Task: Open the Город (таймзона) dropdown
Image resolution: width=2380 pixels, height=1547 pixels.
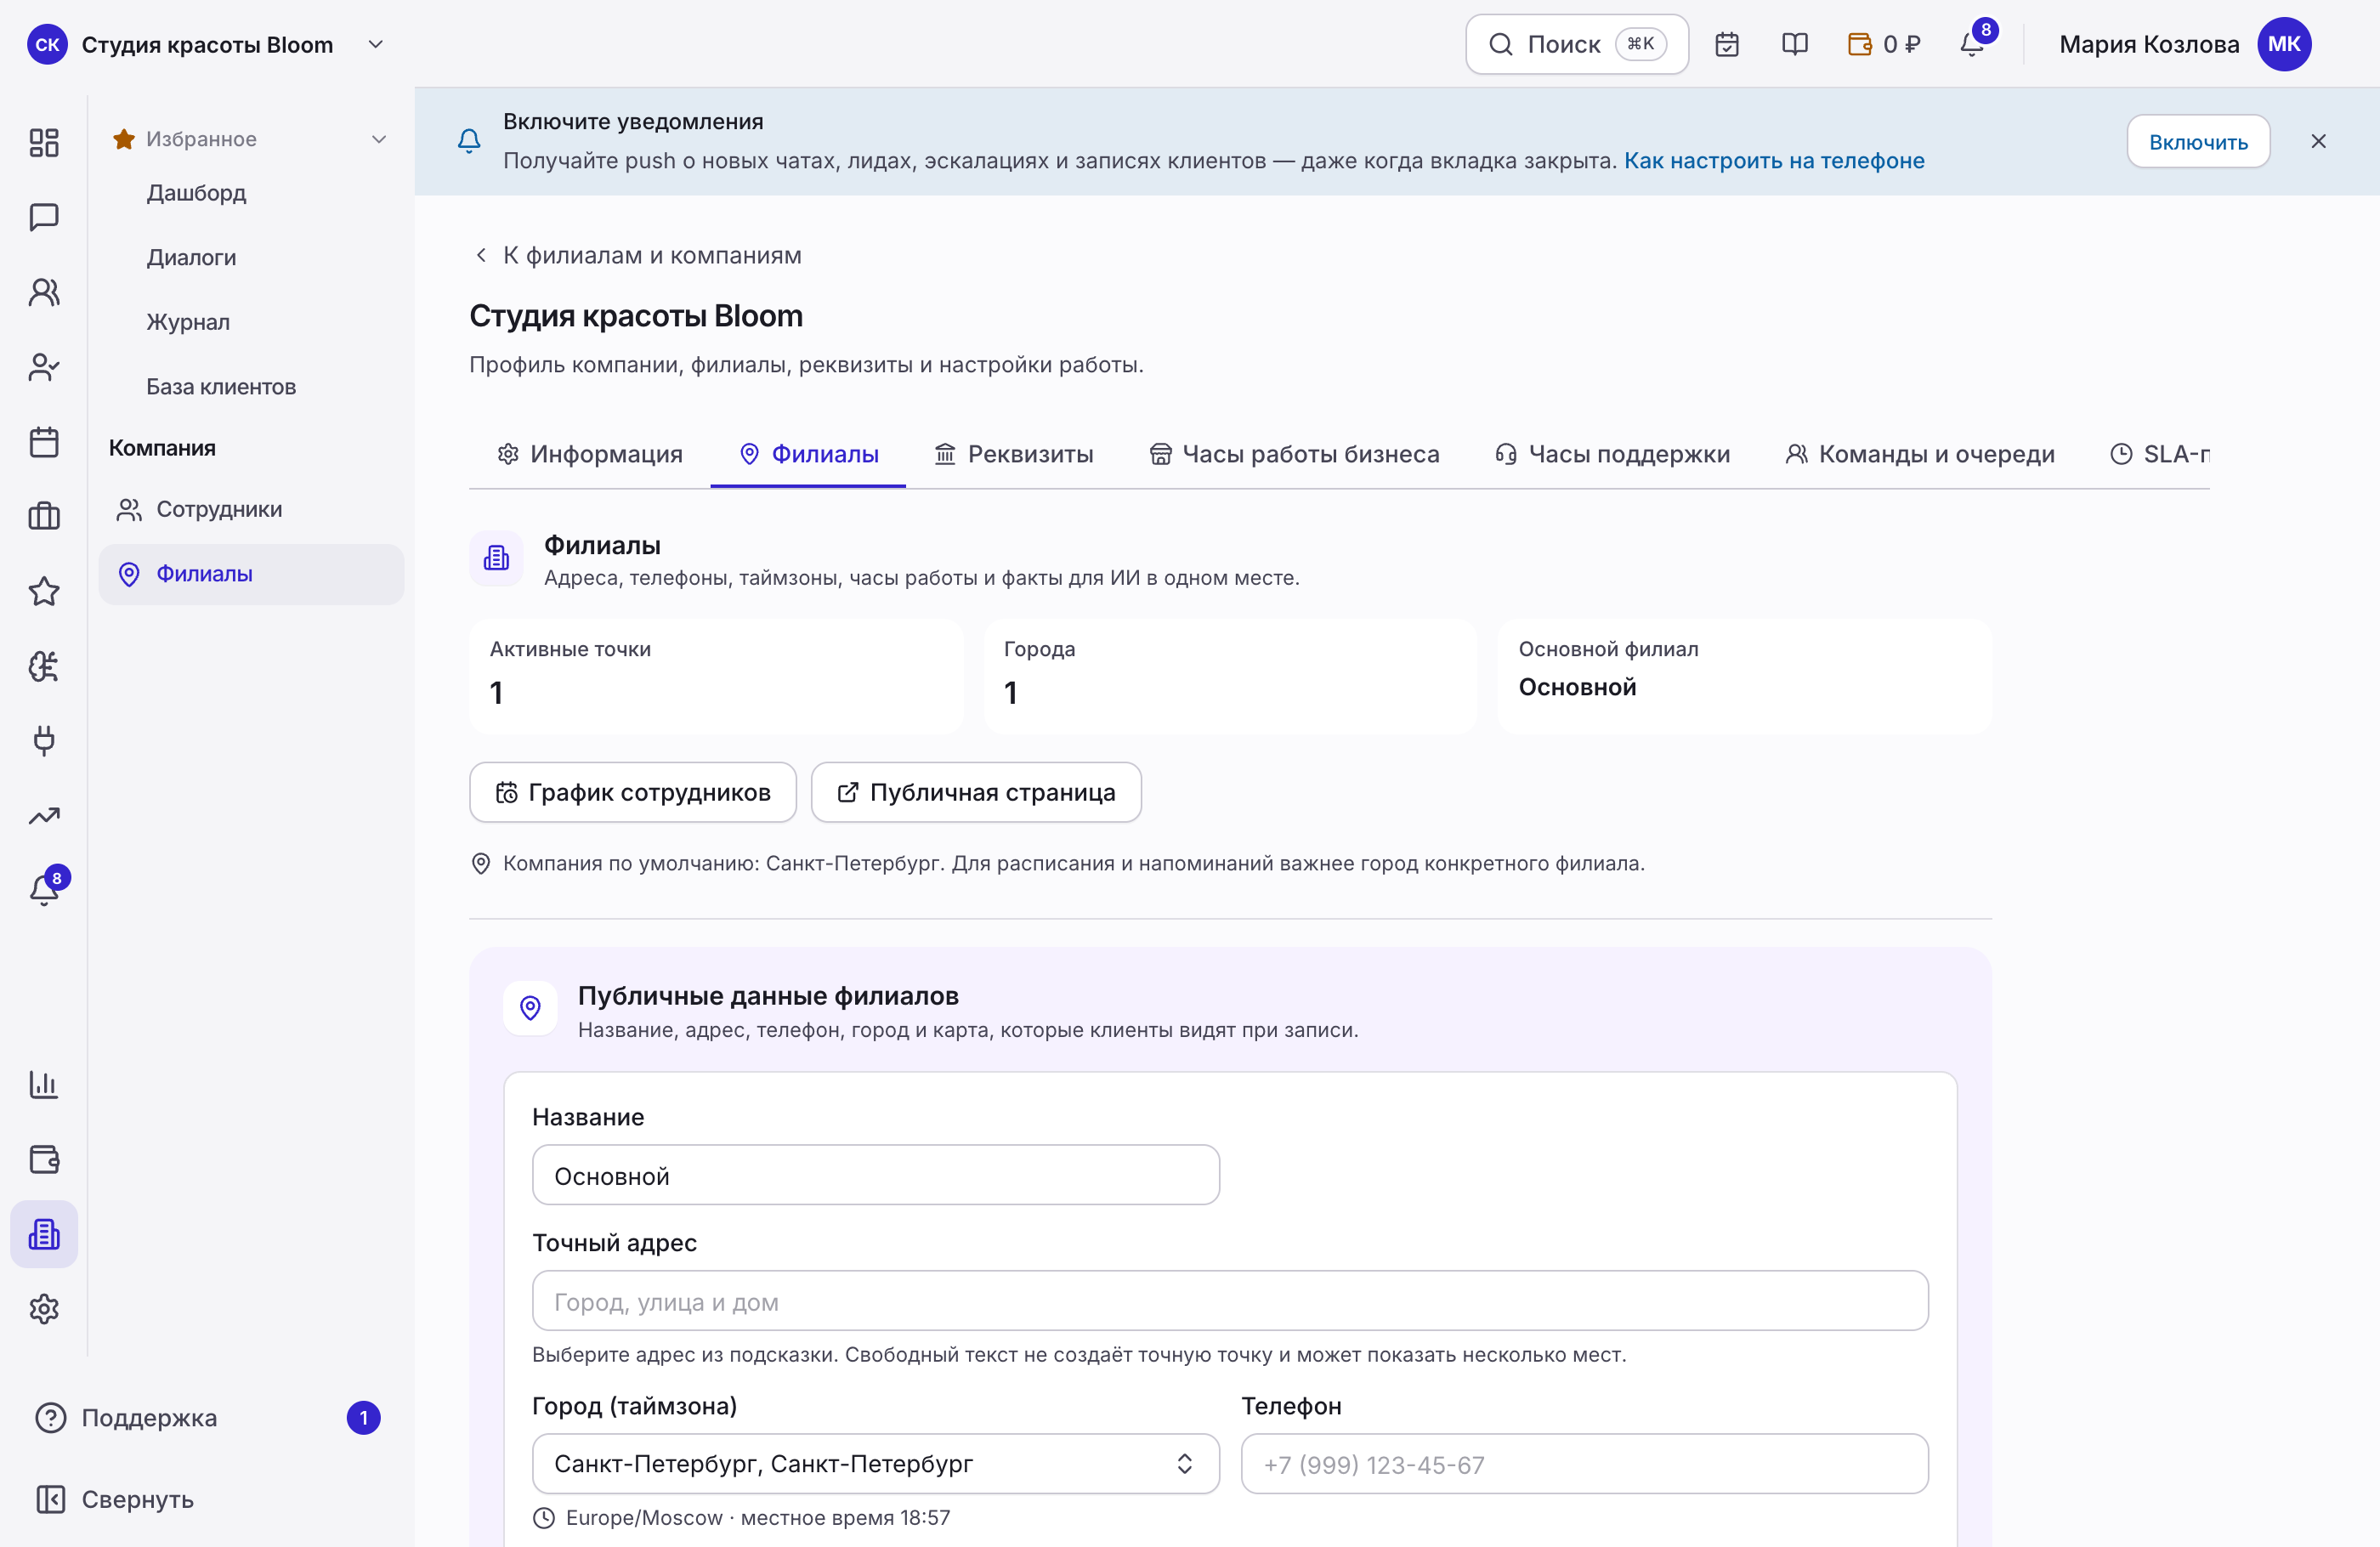Action: (x=875, y=1464)
